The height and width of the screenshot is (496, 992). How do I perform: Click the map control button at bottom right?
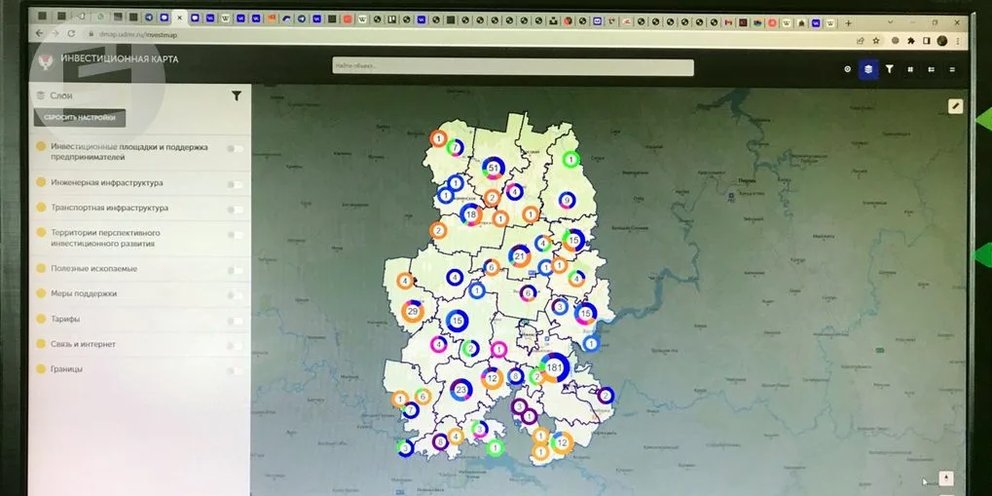point(946,478)
